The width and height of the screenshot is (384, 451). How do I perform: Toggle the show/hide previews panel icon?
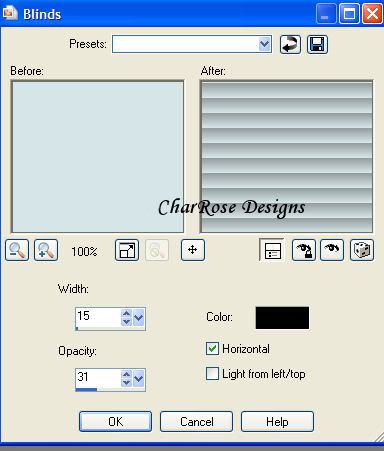coord(272,250)
